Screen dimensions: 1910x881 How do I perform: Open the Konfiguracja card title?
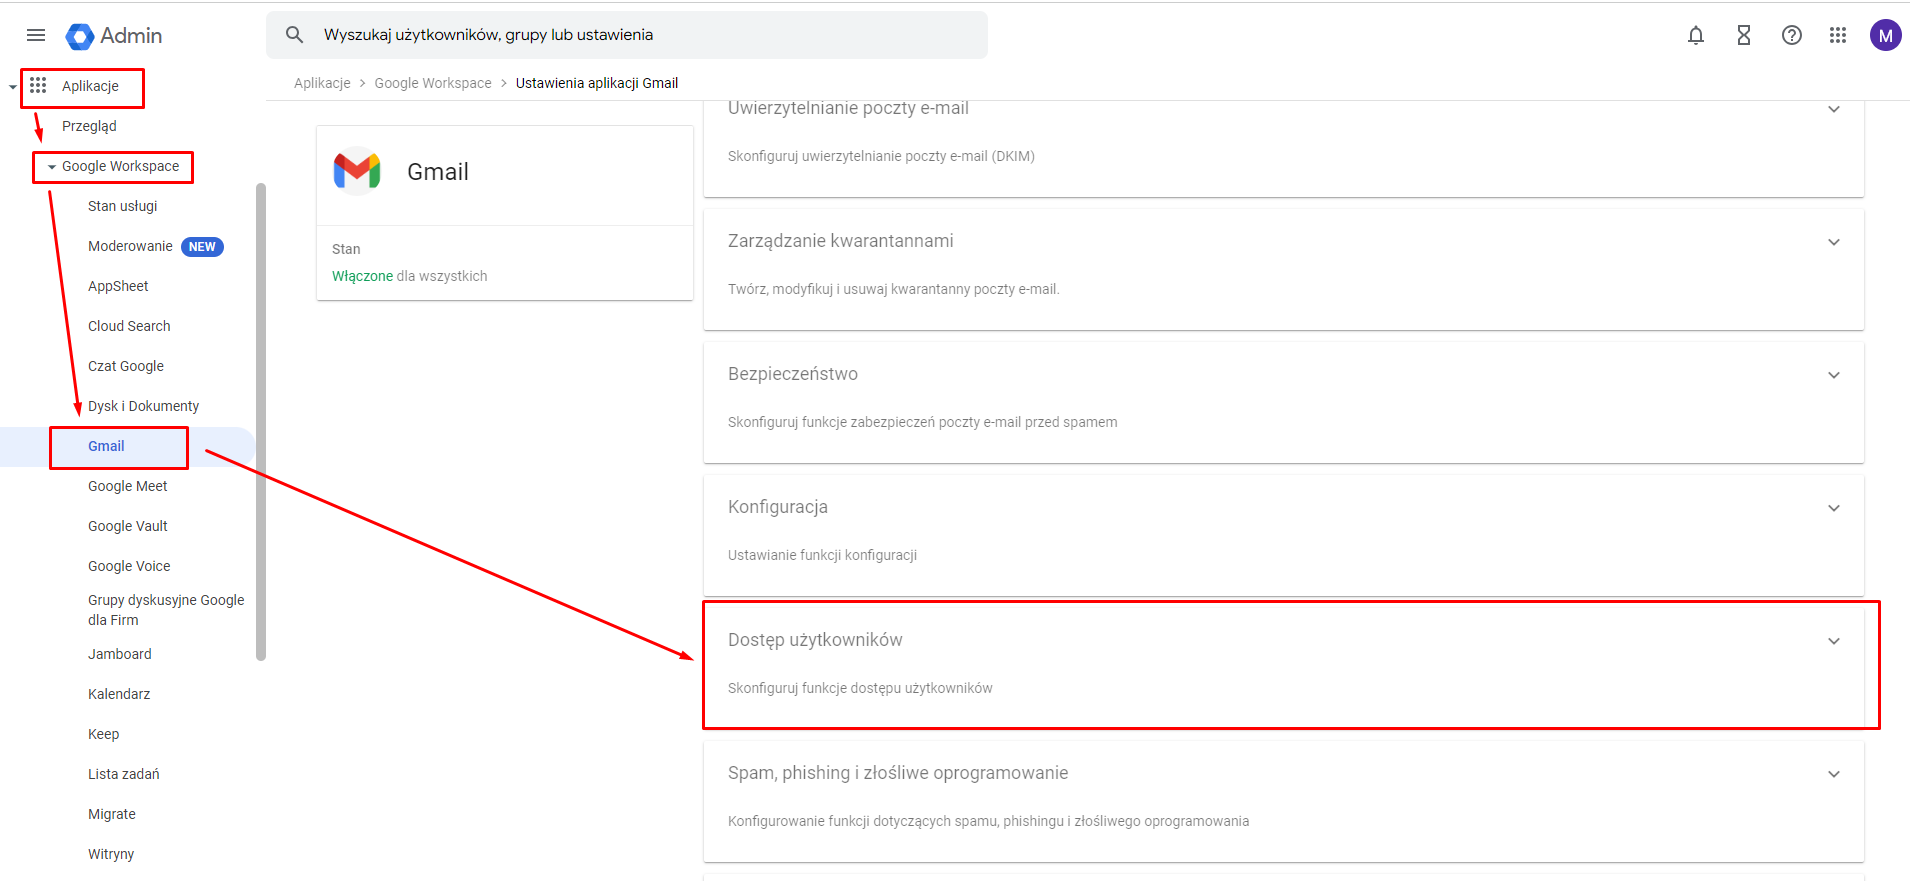pos(778,507)
